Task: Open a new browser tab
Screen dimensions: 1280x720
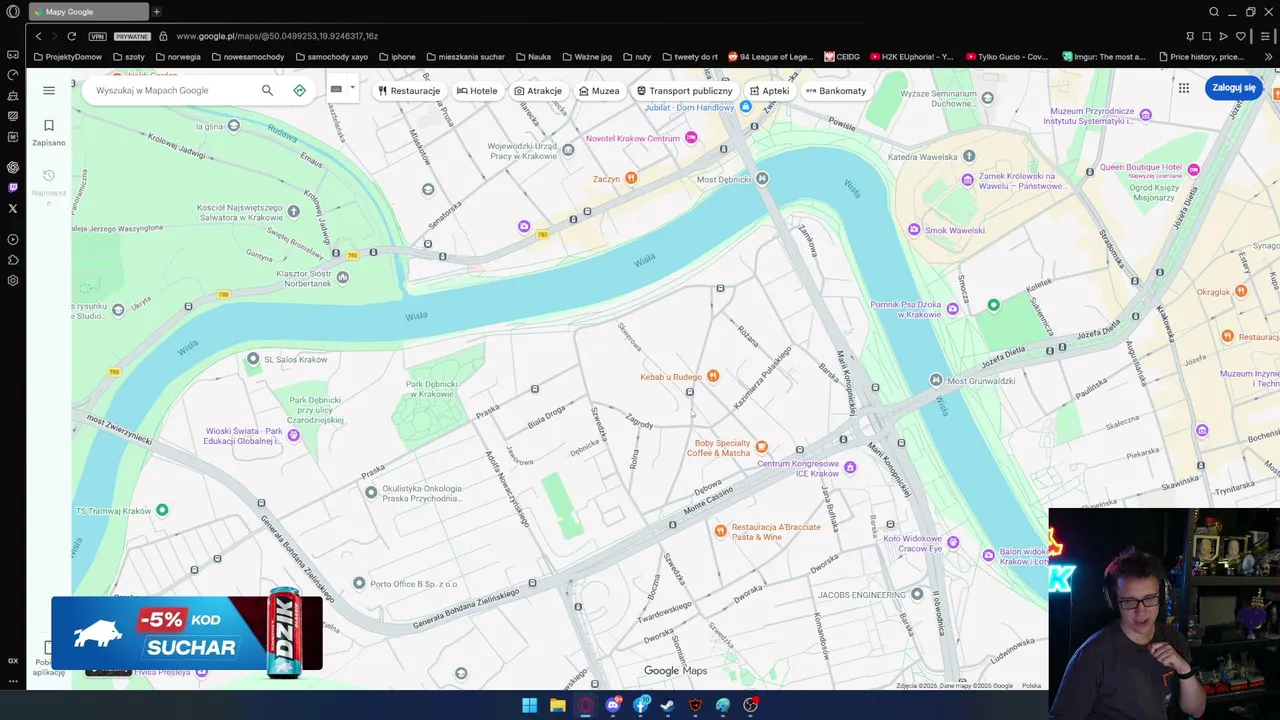Action: click(157, 12)
